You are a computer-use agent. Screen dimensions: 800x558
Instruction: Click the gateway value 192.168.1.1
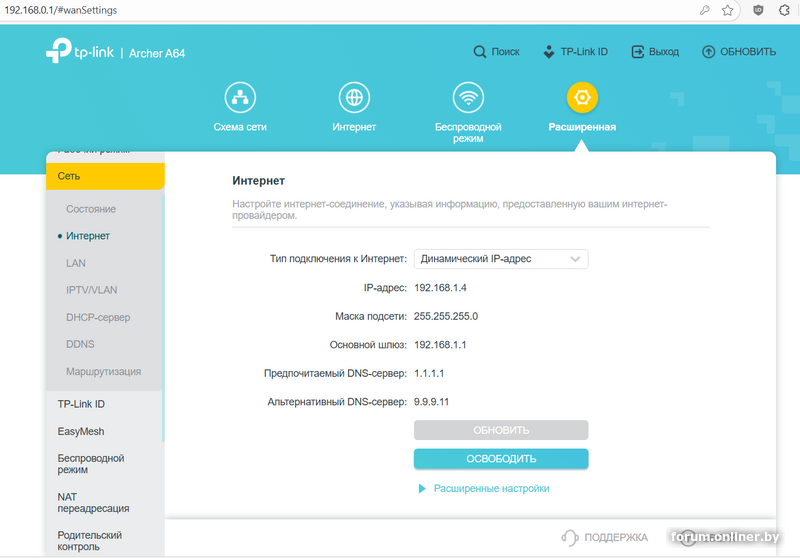(x=440, y=345)
